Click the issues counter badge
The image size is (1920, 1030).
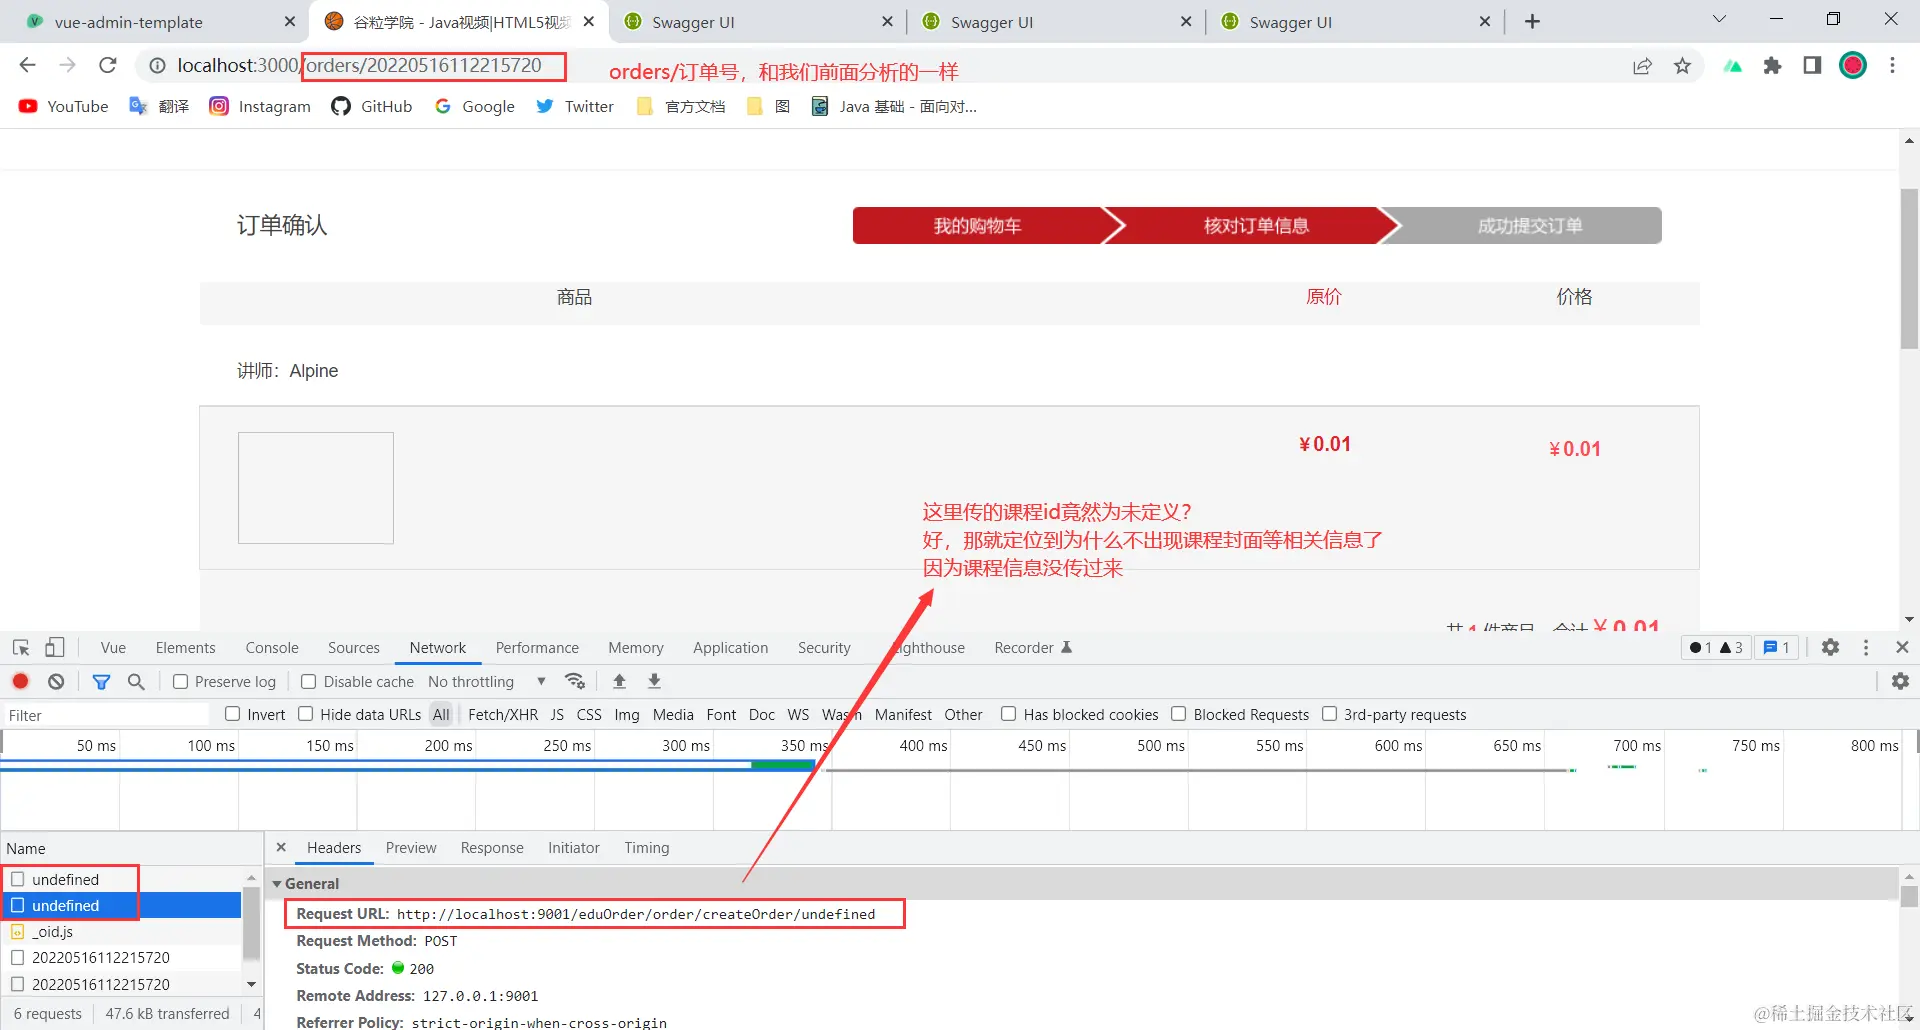(1776, 648)
